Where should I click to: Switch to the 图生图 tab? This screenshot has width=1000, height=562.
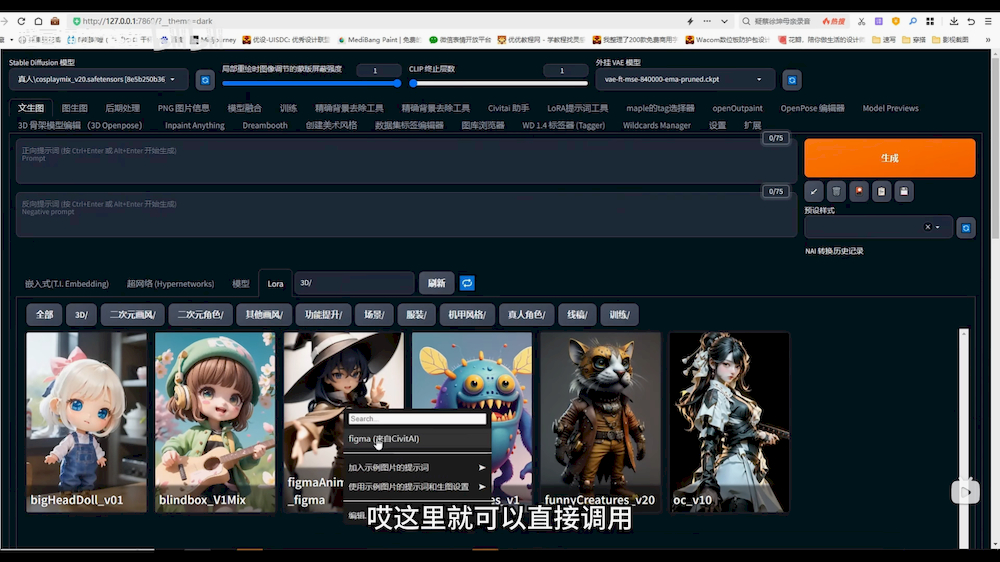[x=74, y=108]
